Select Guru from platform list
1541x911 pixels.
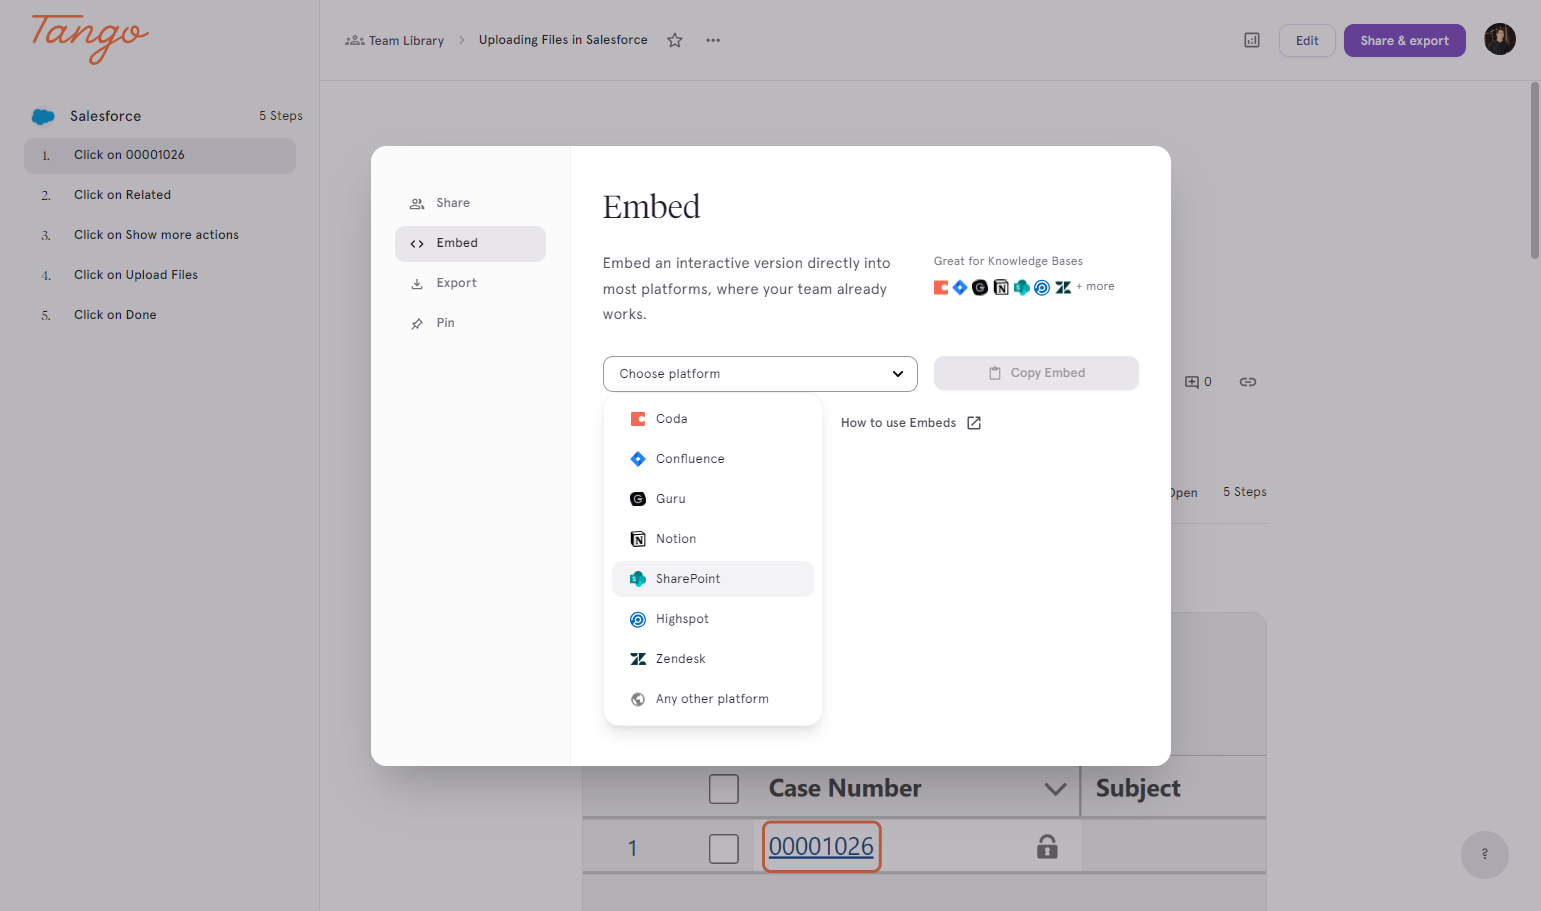713,499
